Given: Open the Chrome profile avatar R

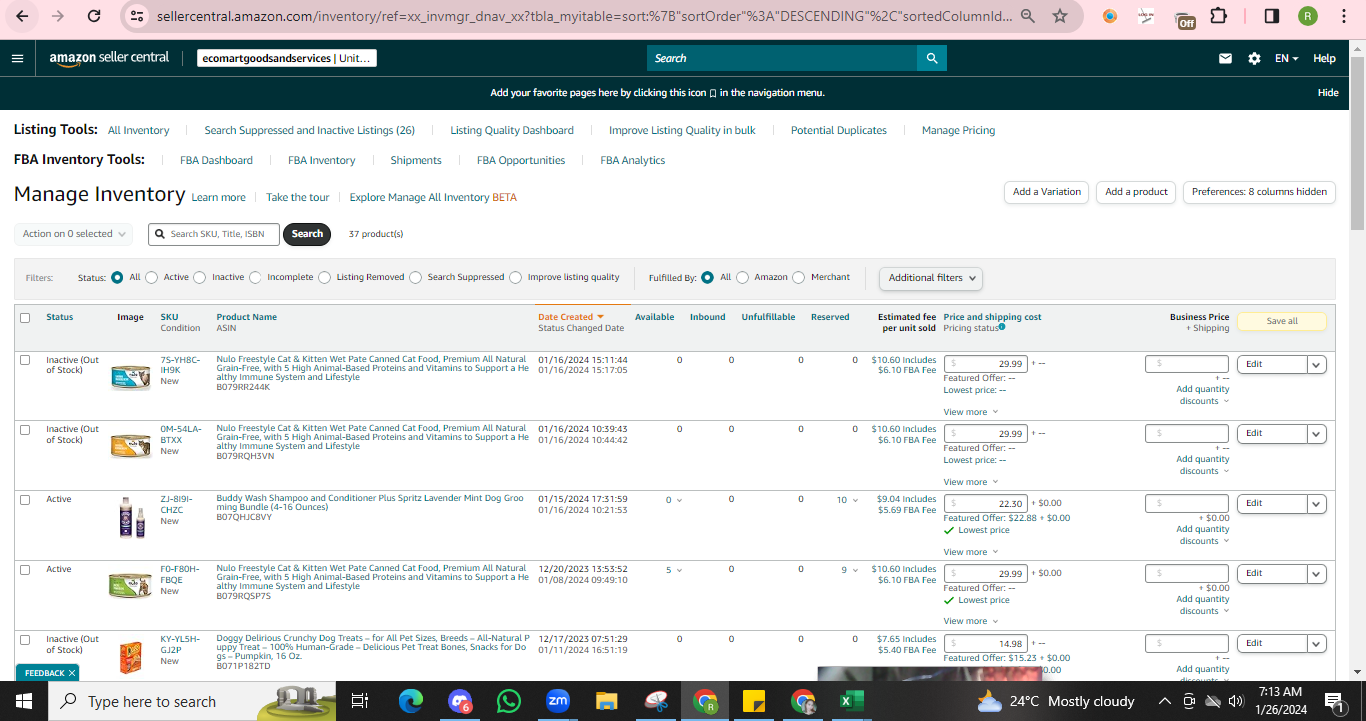Looking at the screenshot, I should tap(1307, 16).
